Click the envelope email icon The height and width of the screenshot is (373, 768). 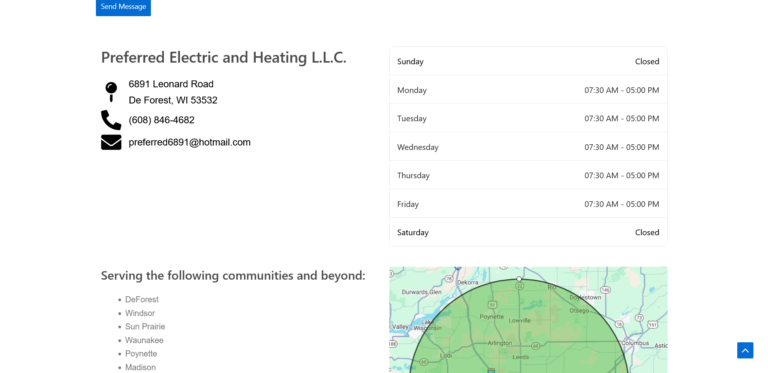click(x=111, y=142)
